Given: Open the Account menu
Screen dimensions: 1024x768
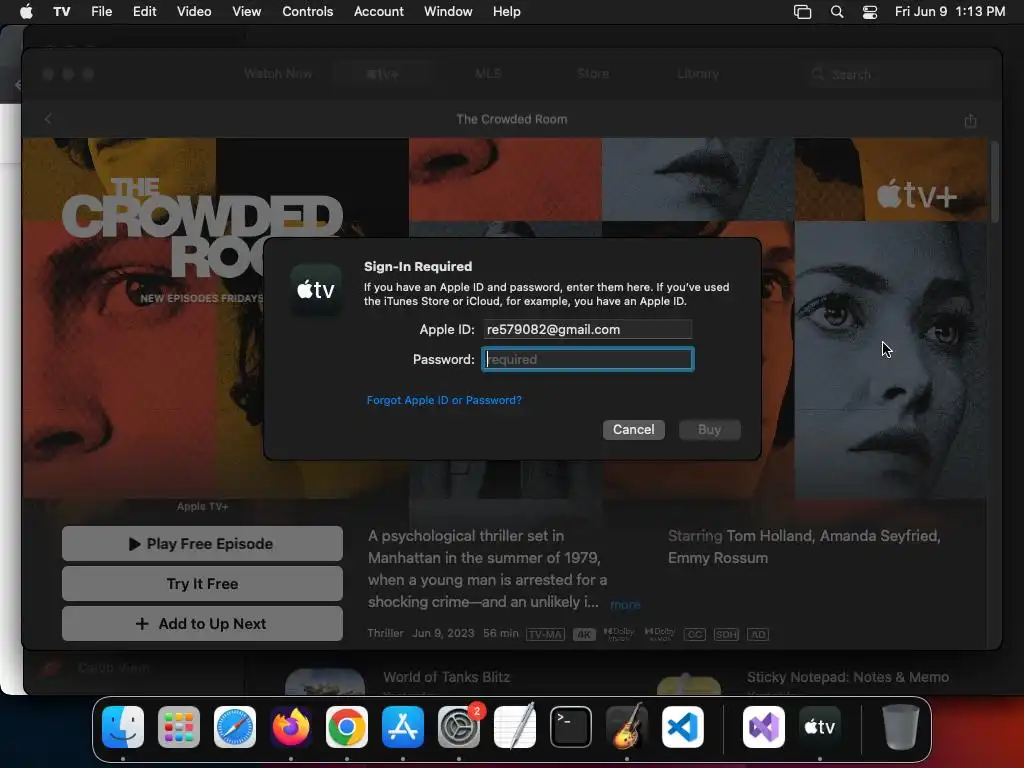Looking at the screenshot, I should 379,11.
